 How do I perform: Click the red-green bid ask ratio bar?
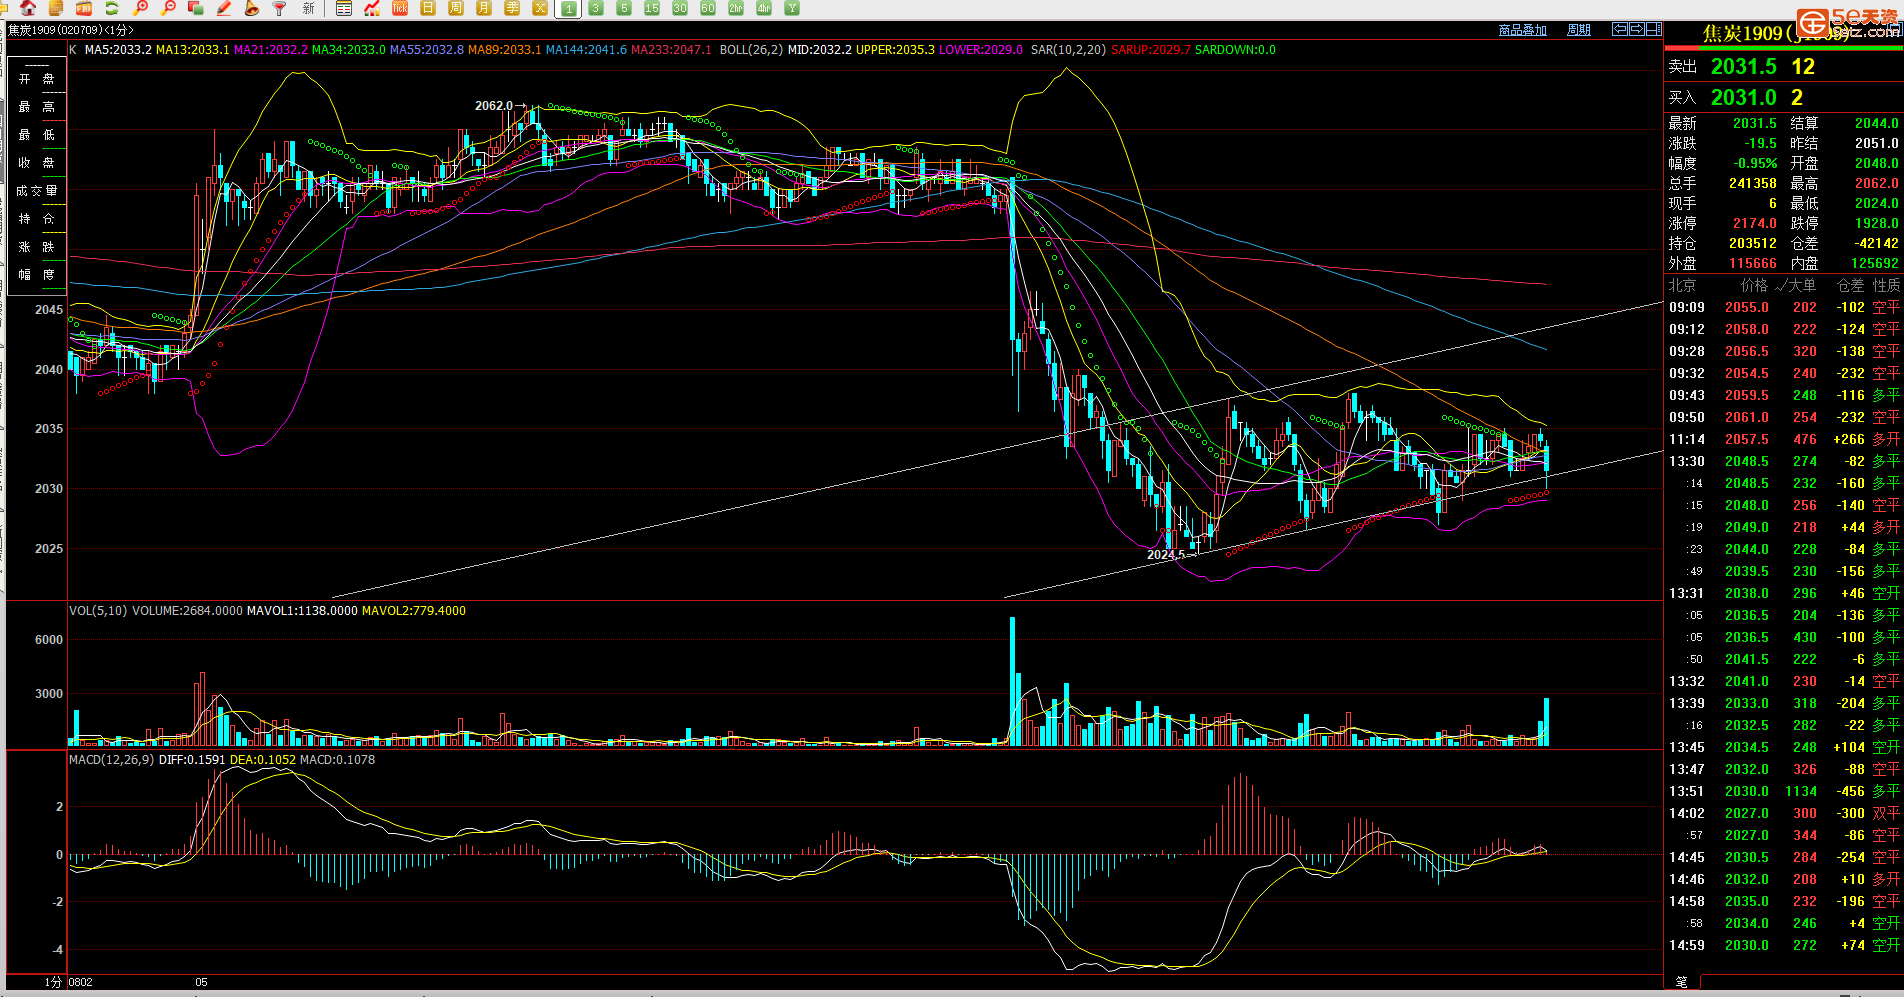[1784, 48]
